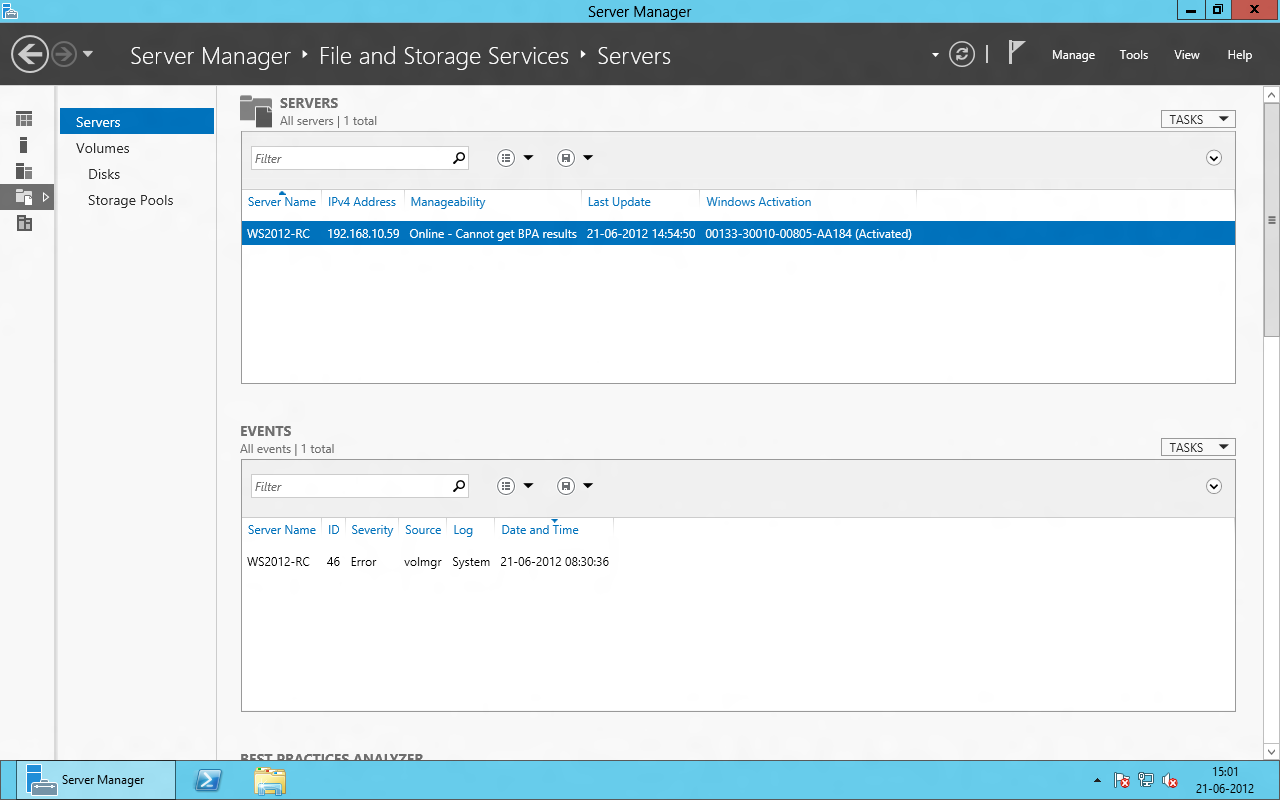Click 'Online - Cannot get BPA results' cell
1280x800 pixels.
493,234
